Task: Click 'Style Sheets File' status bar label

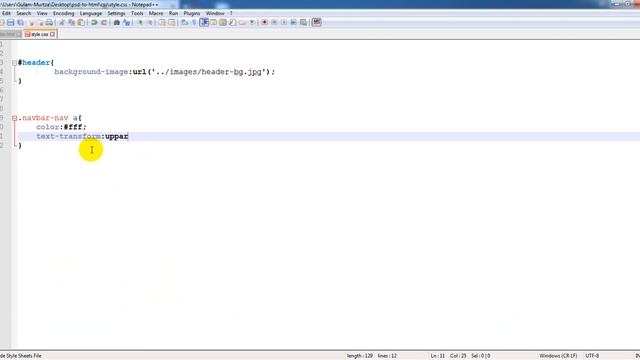Action: pos(24,356)
